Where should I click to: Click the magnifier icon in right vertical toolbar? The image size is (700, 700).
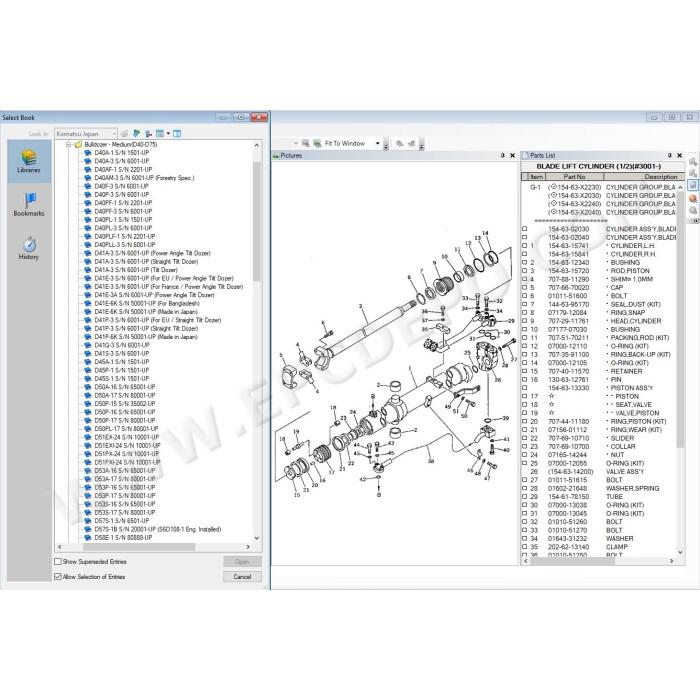coord(693,210)
